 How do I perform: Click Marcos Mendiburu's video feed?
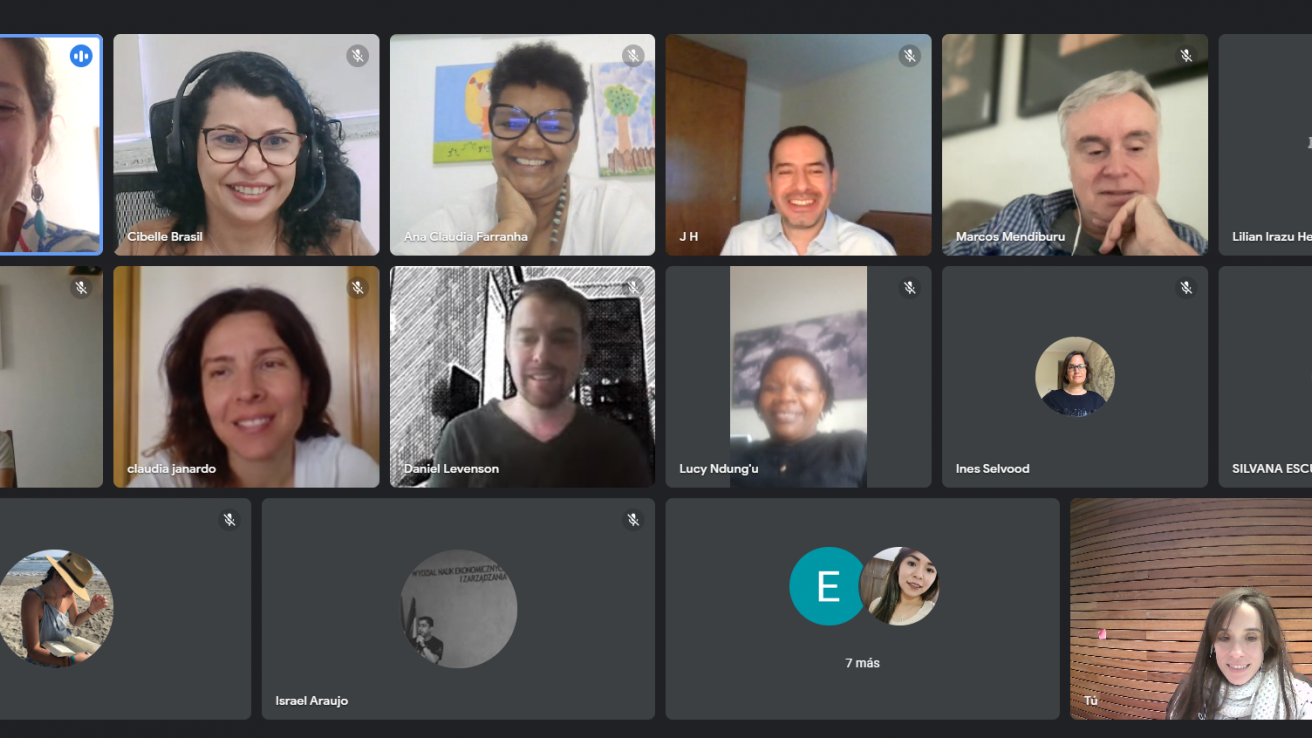click(x=1075, y=145)
